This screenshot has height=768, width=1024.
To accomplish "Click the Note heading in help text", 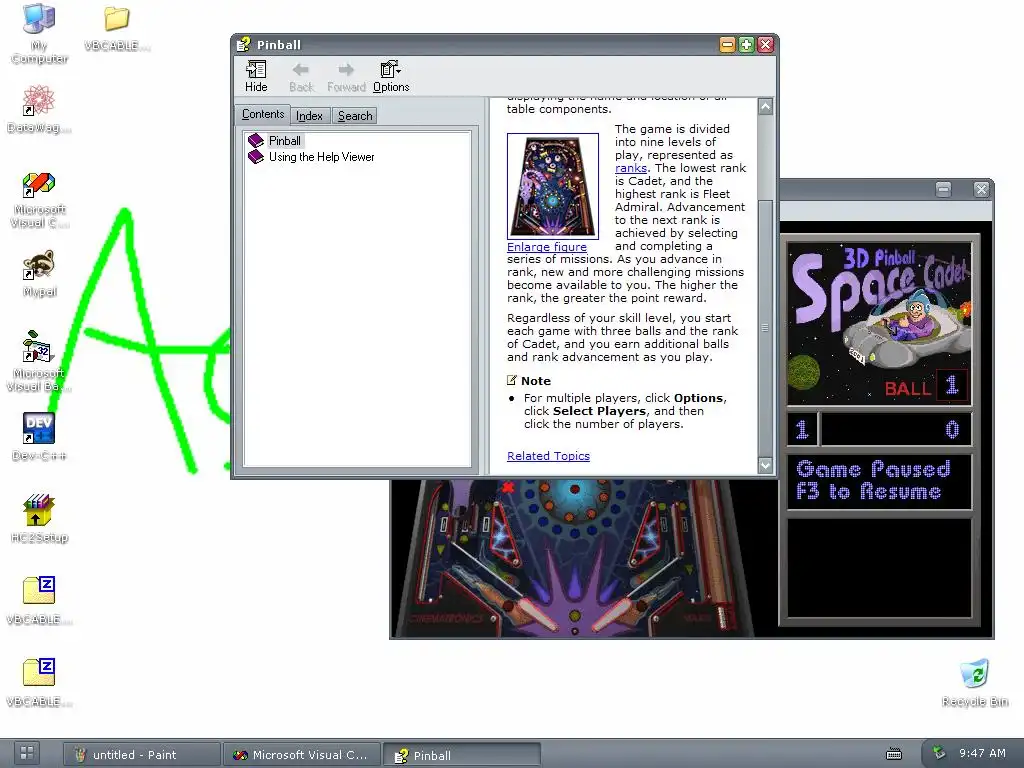I will click(536, 381).
